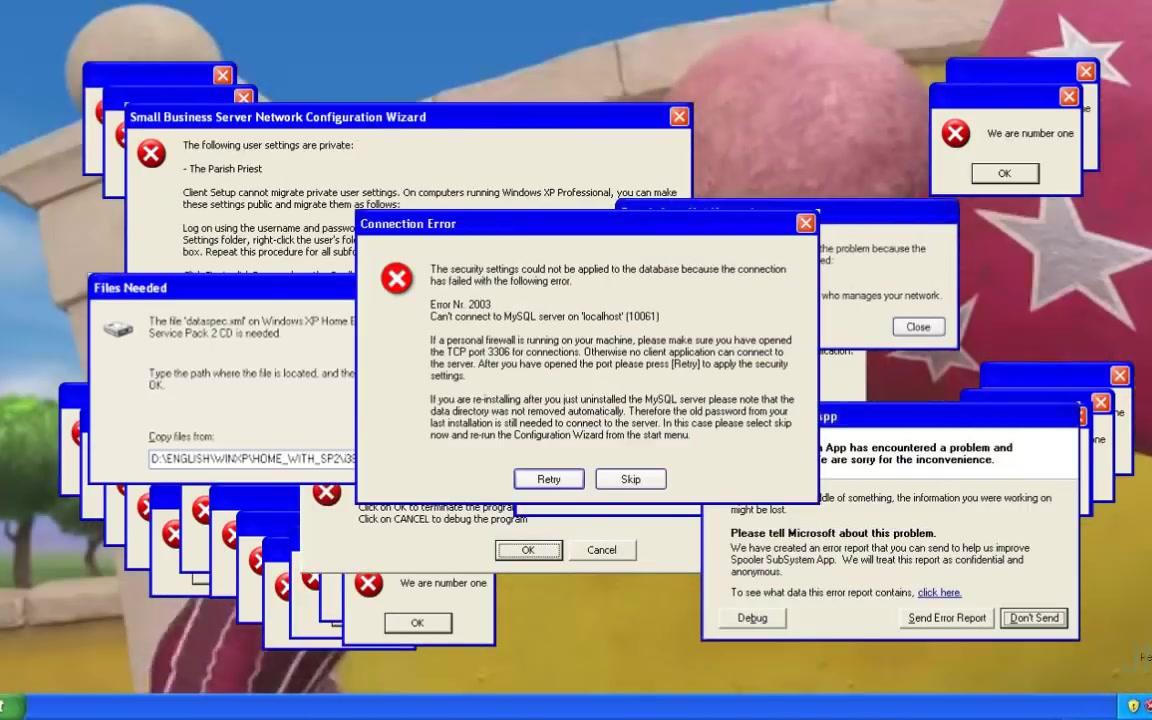Choose Skip in the Connection Error dialog
This screenshot has width=1152, height=720.
(630, 479)
